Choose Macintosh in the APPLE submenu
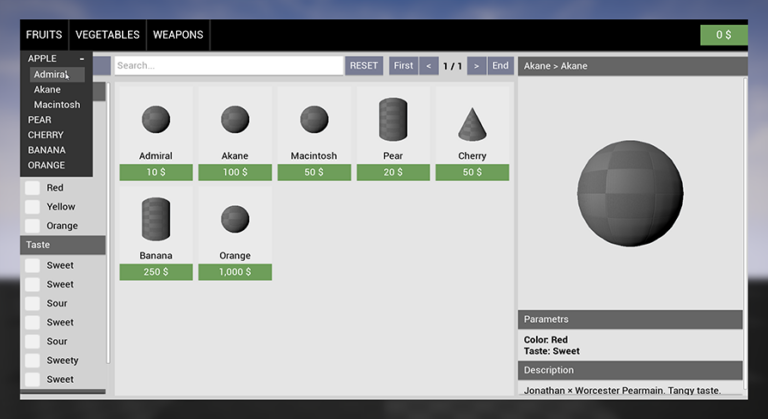Image resolution: width=768 pixels, height=419 pixels. click(x=57, y=105)
